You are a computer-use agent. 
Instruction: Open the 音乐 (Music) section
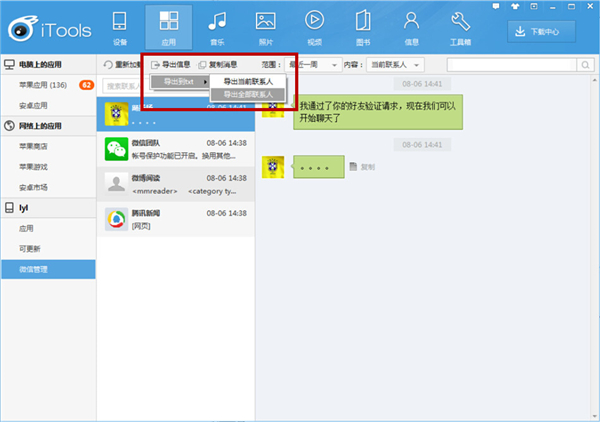point(217,28)
